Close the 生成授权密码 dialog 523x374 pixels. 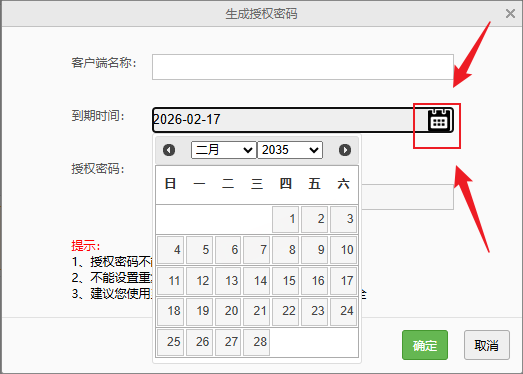click(x=510, y=14)
